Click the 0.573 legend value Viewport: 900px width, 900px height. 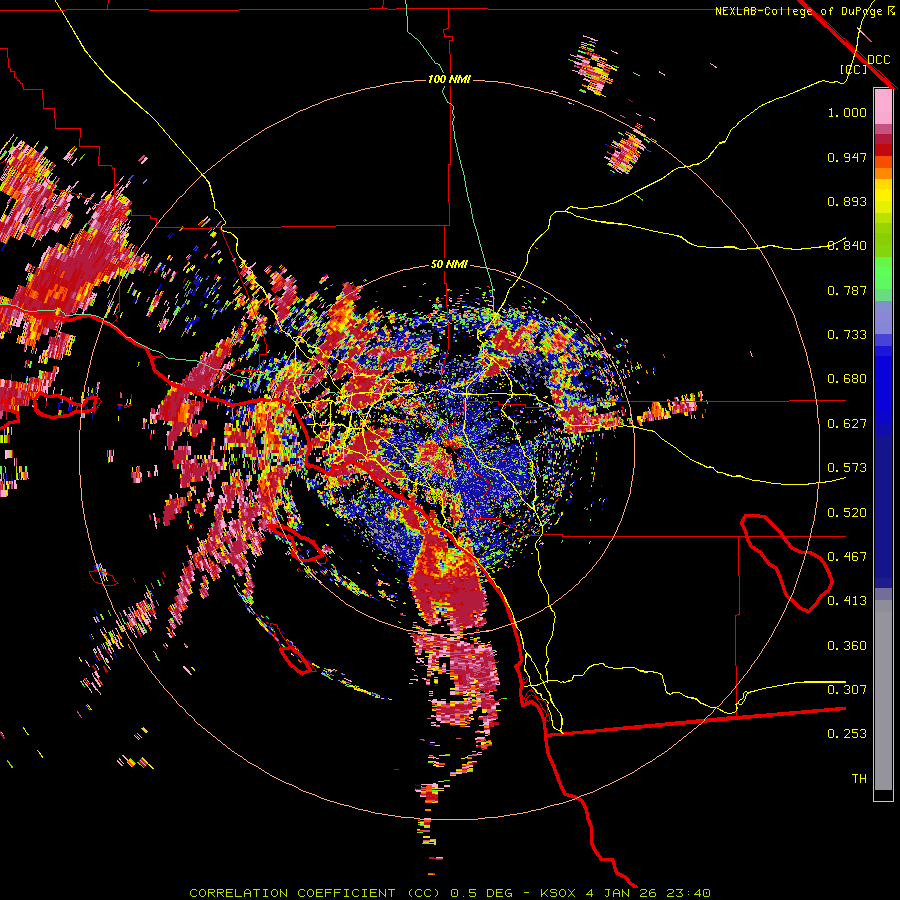(x=847, y=468)
